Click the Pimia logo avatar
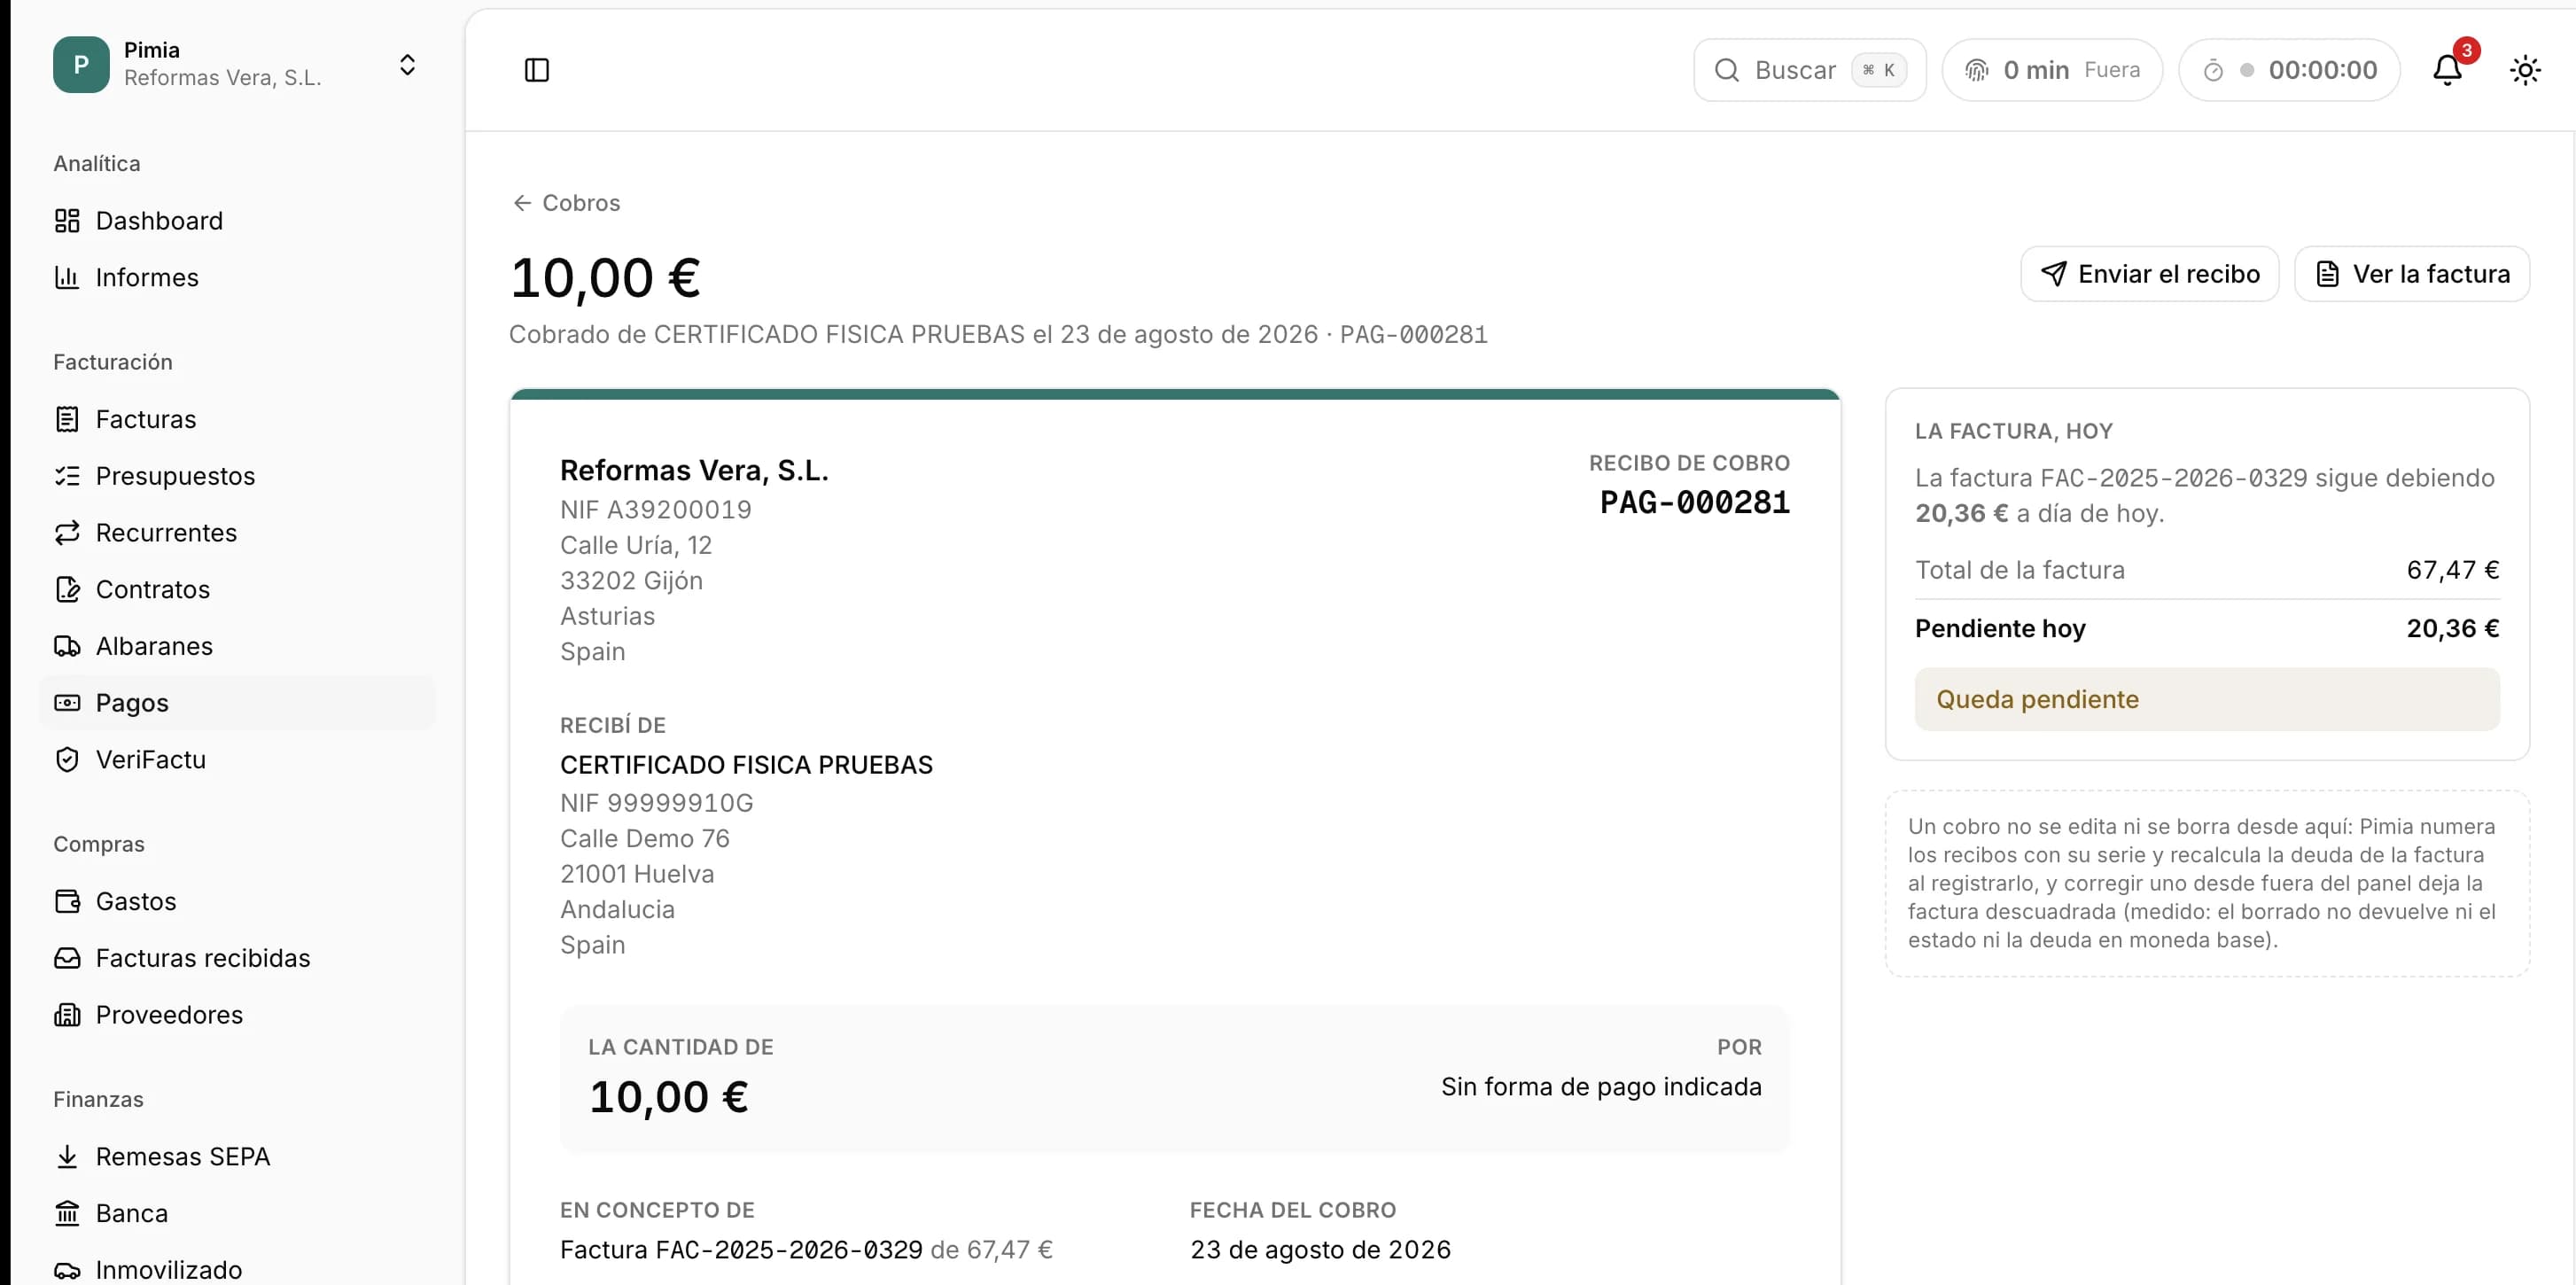Screen dimensions: 2576x1285 pos(81,65)
